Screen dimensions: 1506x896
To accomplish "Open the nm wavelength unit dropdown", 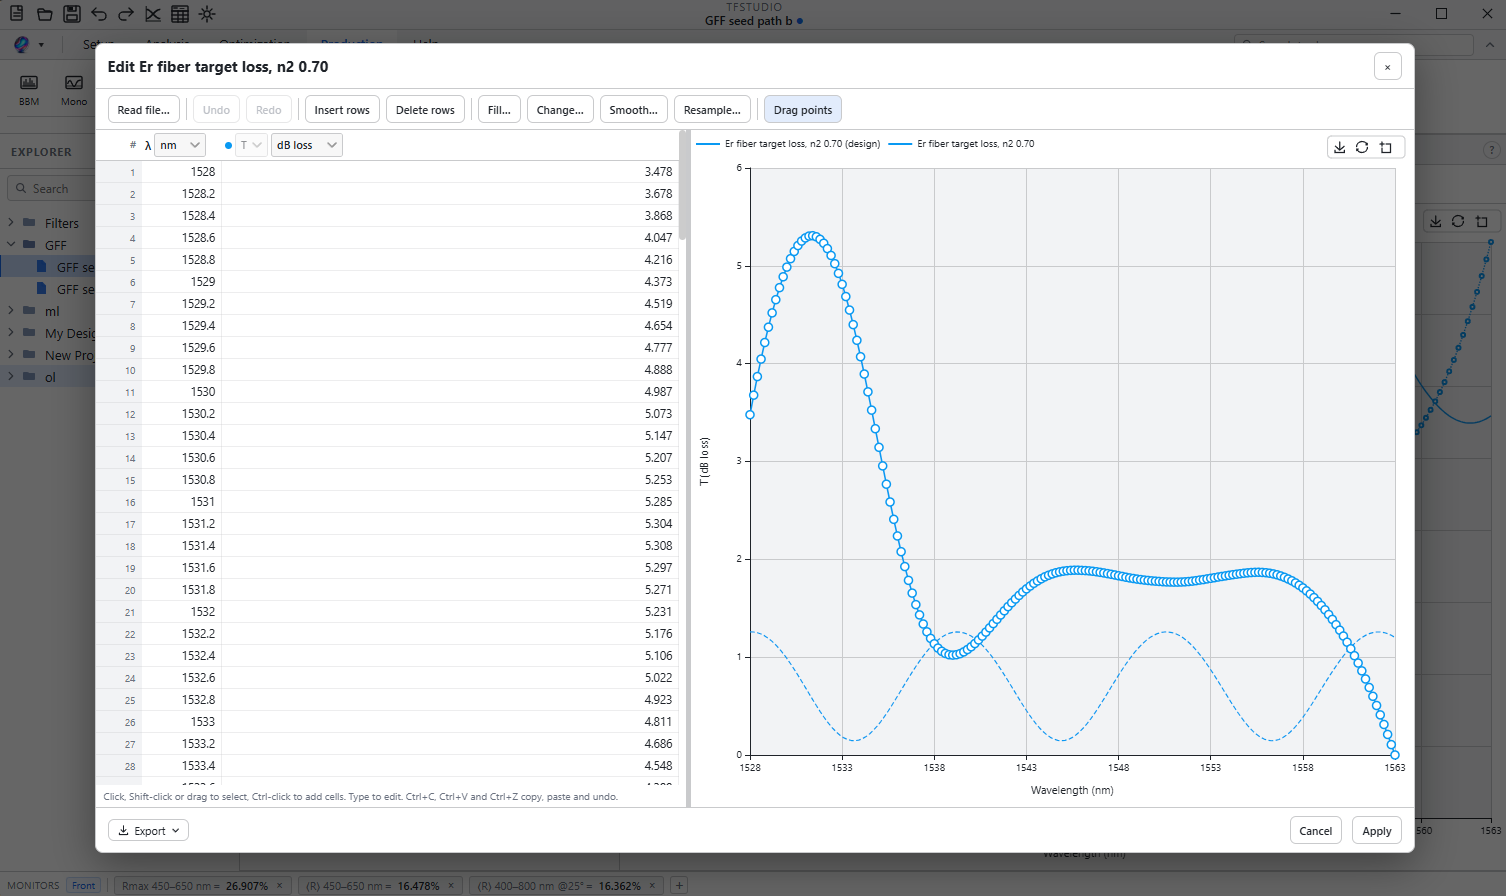I will click(180, 145).
